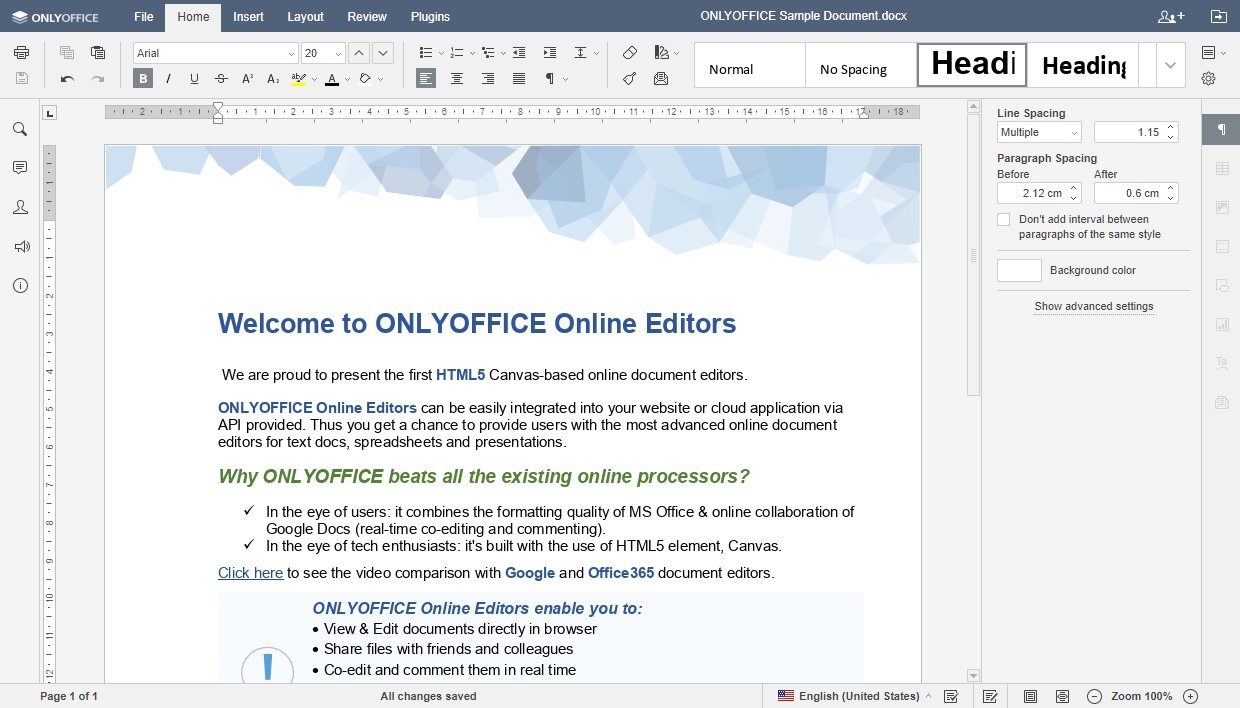
Task: Switch to the Insert ribbon tab
Action: 247,16
